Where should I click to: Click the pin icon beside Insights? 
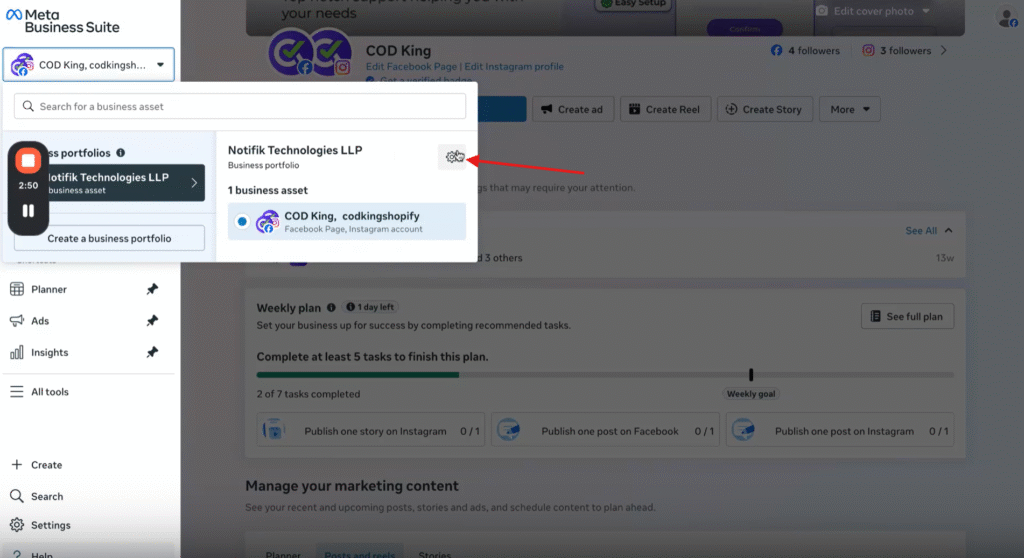coord(152,352)
